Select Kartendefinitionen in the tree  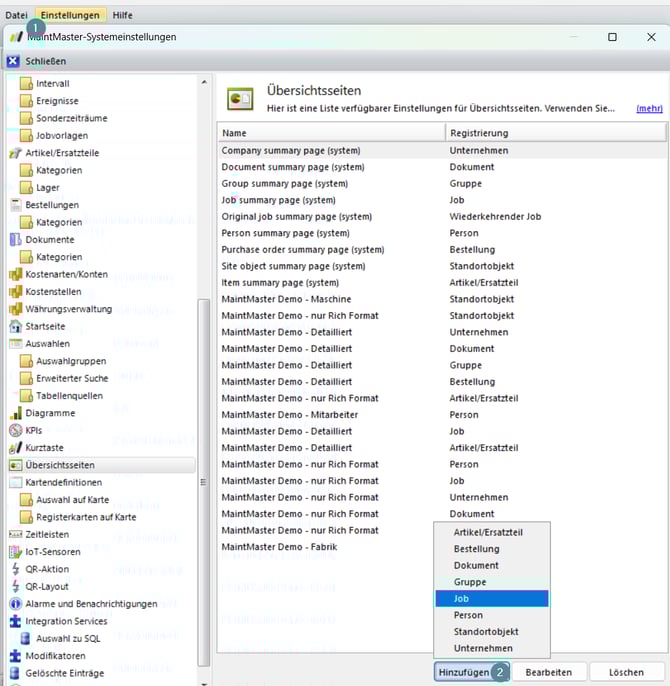click(63, 482)
